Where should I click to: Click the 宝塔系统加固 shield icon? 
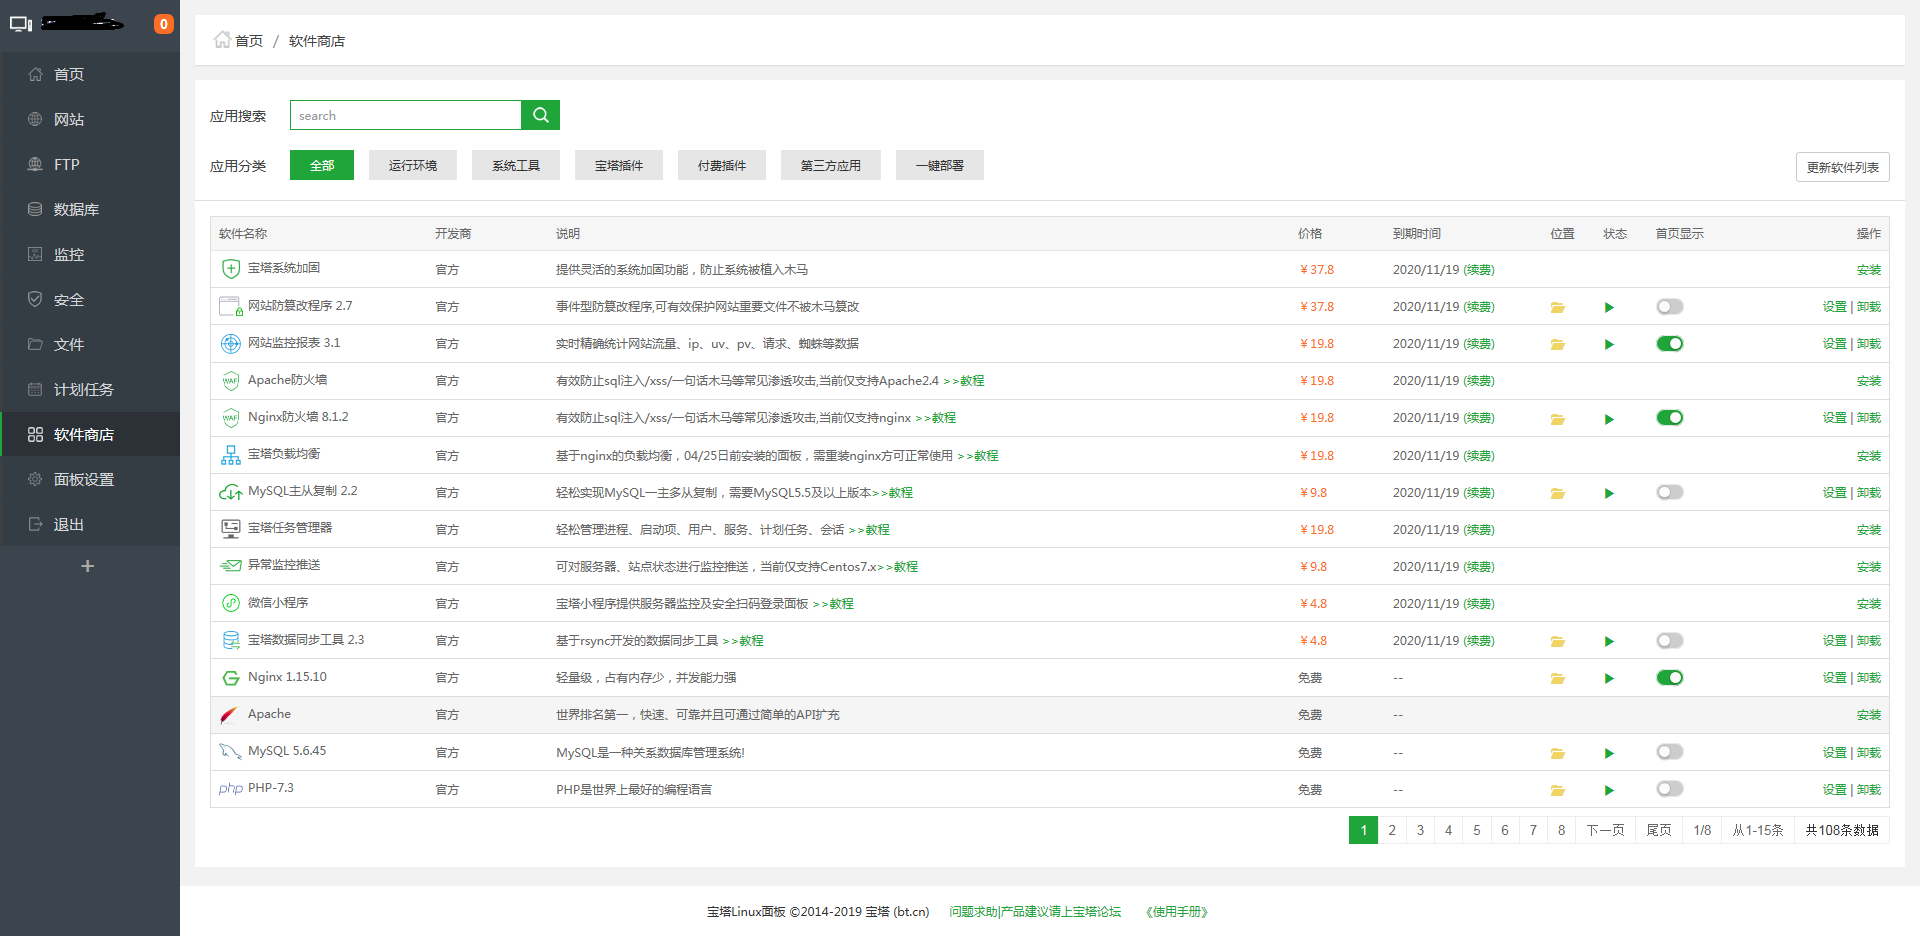tap(231, 269)
